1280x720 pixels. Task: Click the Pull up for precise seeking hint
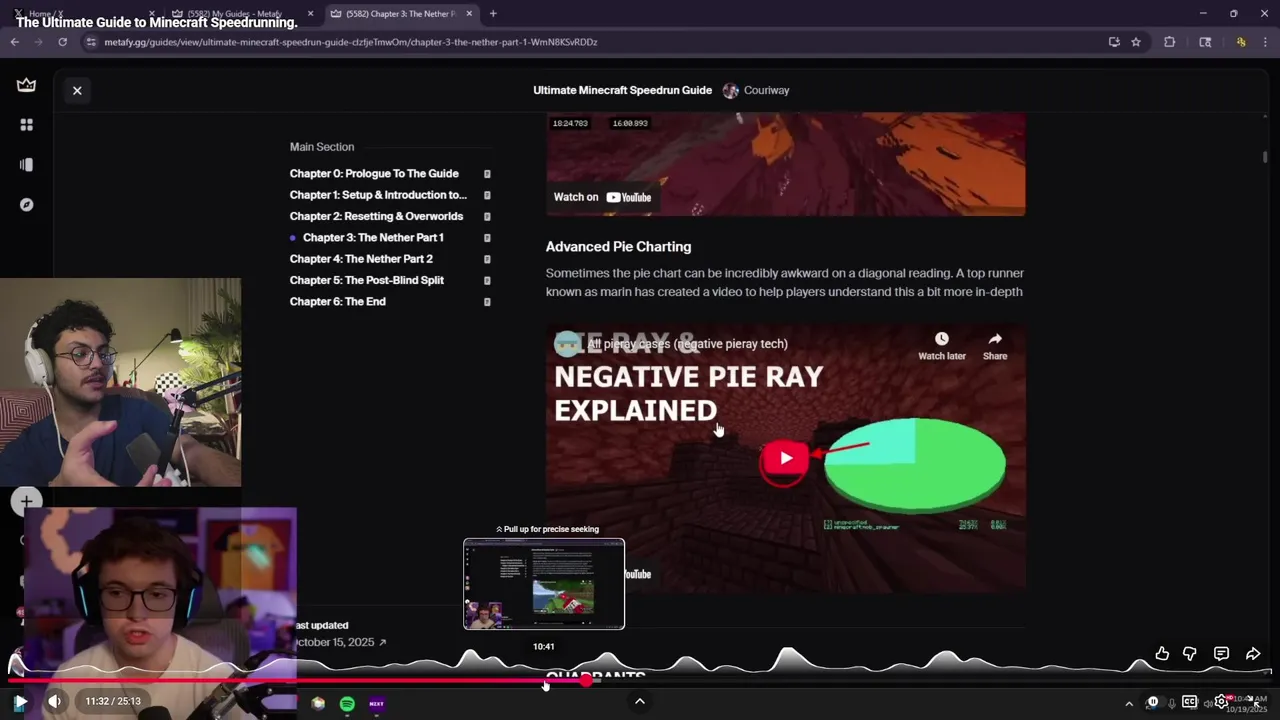[547, 529]
